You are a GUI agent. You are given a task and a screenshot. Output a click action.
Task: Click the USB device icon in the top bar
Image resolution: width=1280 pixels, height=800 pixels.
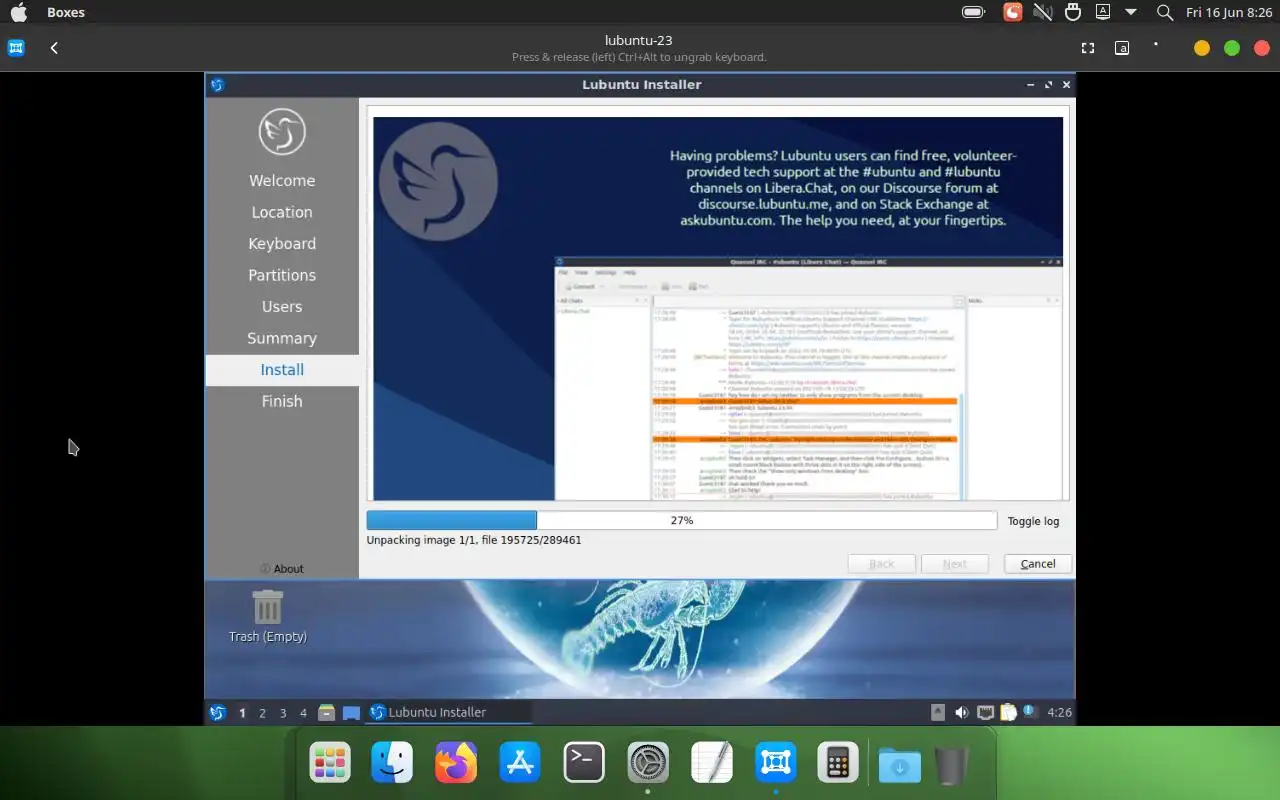(1073, 12)
